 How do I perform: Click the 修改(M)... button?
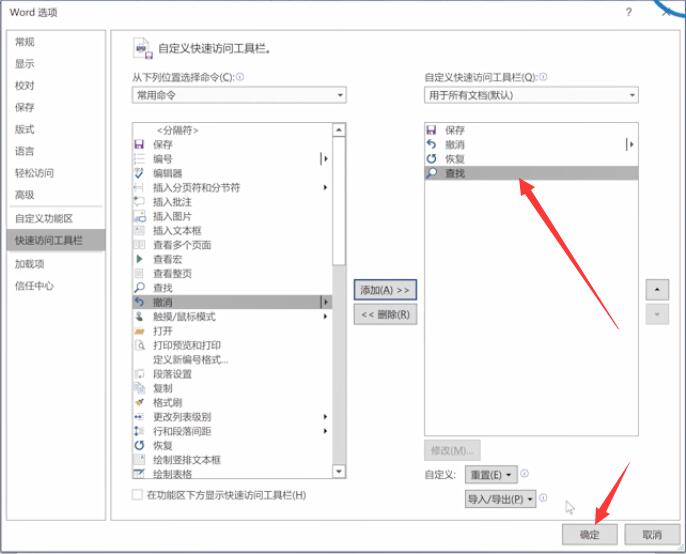(452, 450)
